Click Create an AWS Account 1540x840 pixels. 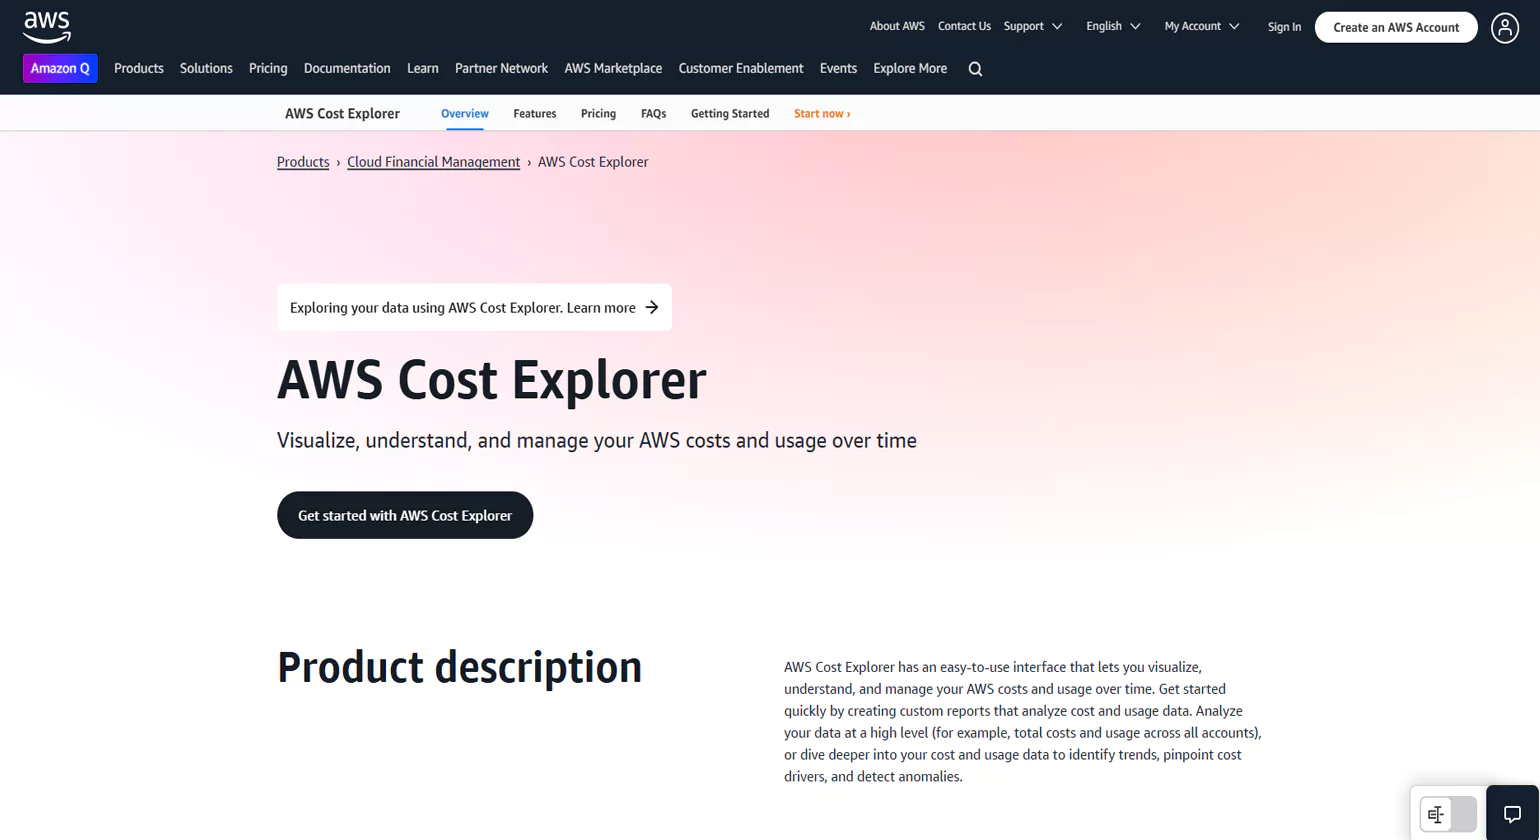(x=1395, y=27)
